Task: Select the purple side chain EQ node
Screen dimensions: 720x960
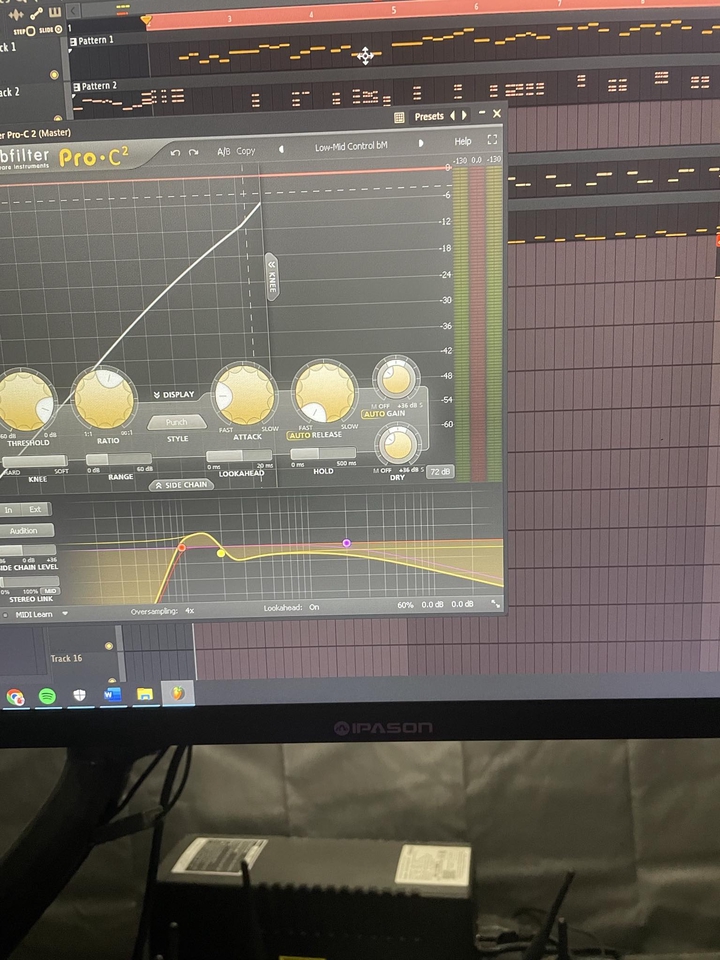Action: pos(347,543)
